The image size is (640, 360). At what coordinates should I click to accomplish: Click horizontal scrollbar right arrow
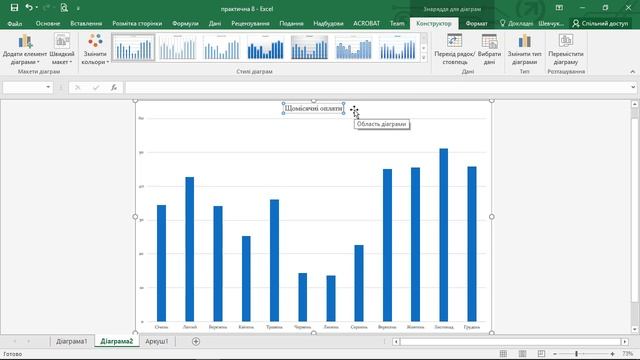click(x=624, y=342)
